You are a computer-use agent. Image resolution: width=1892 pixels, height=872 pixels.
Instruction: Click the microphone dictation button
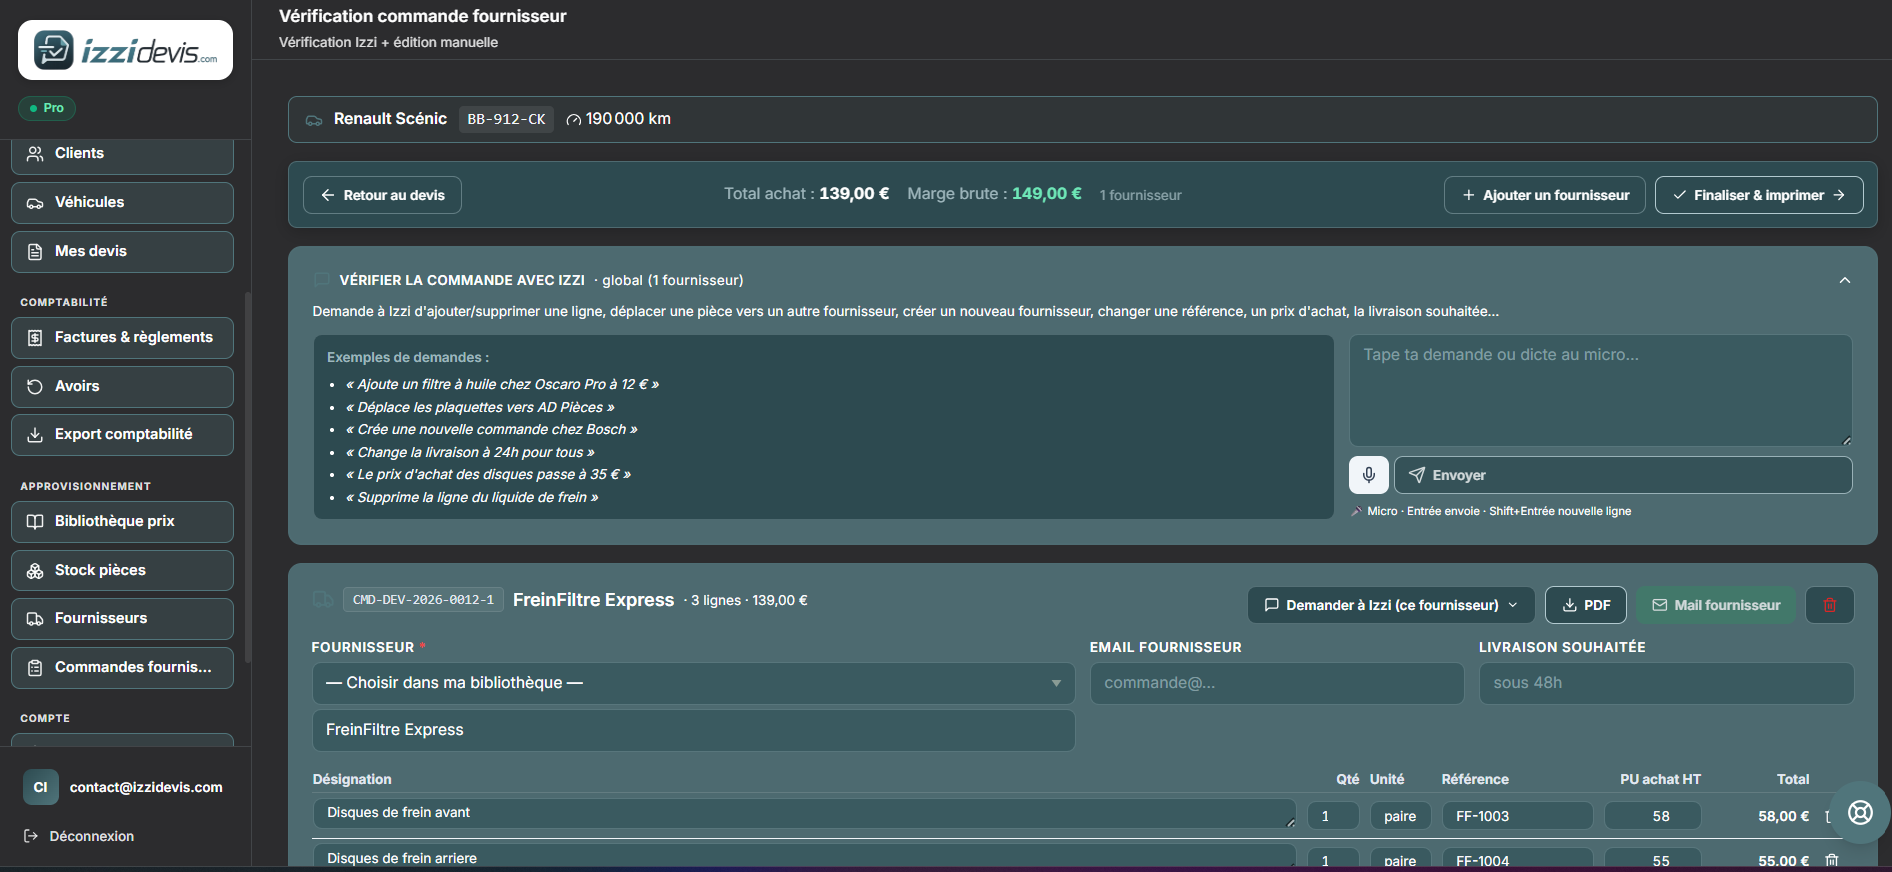[x=1369, y=475]
